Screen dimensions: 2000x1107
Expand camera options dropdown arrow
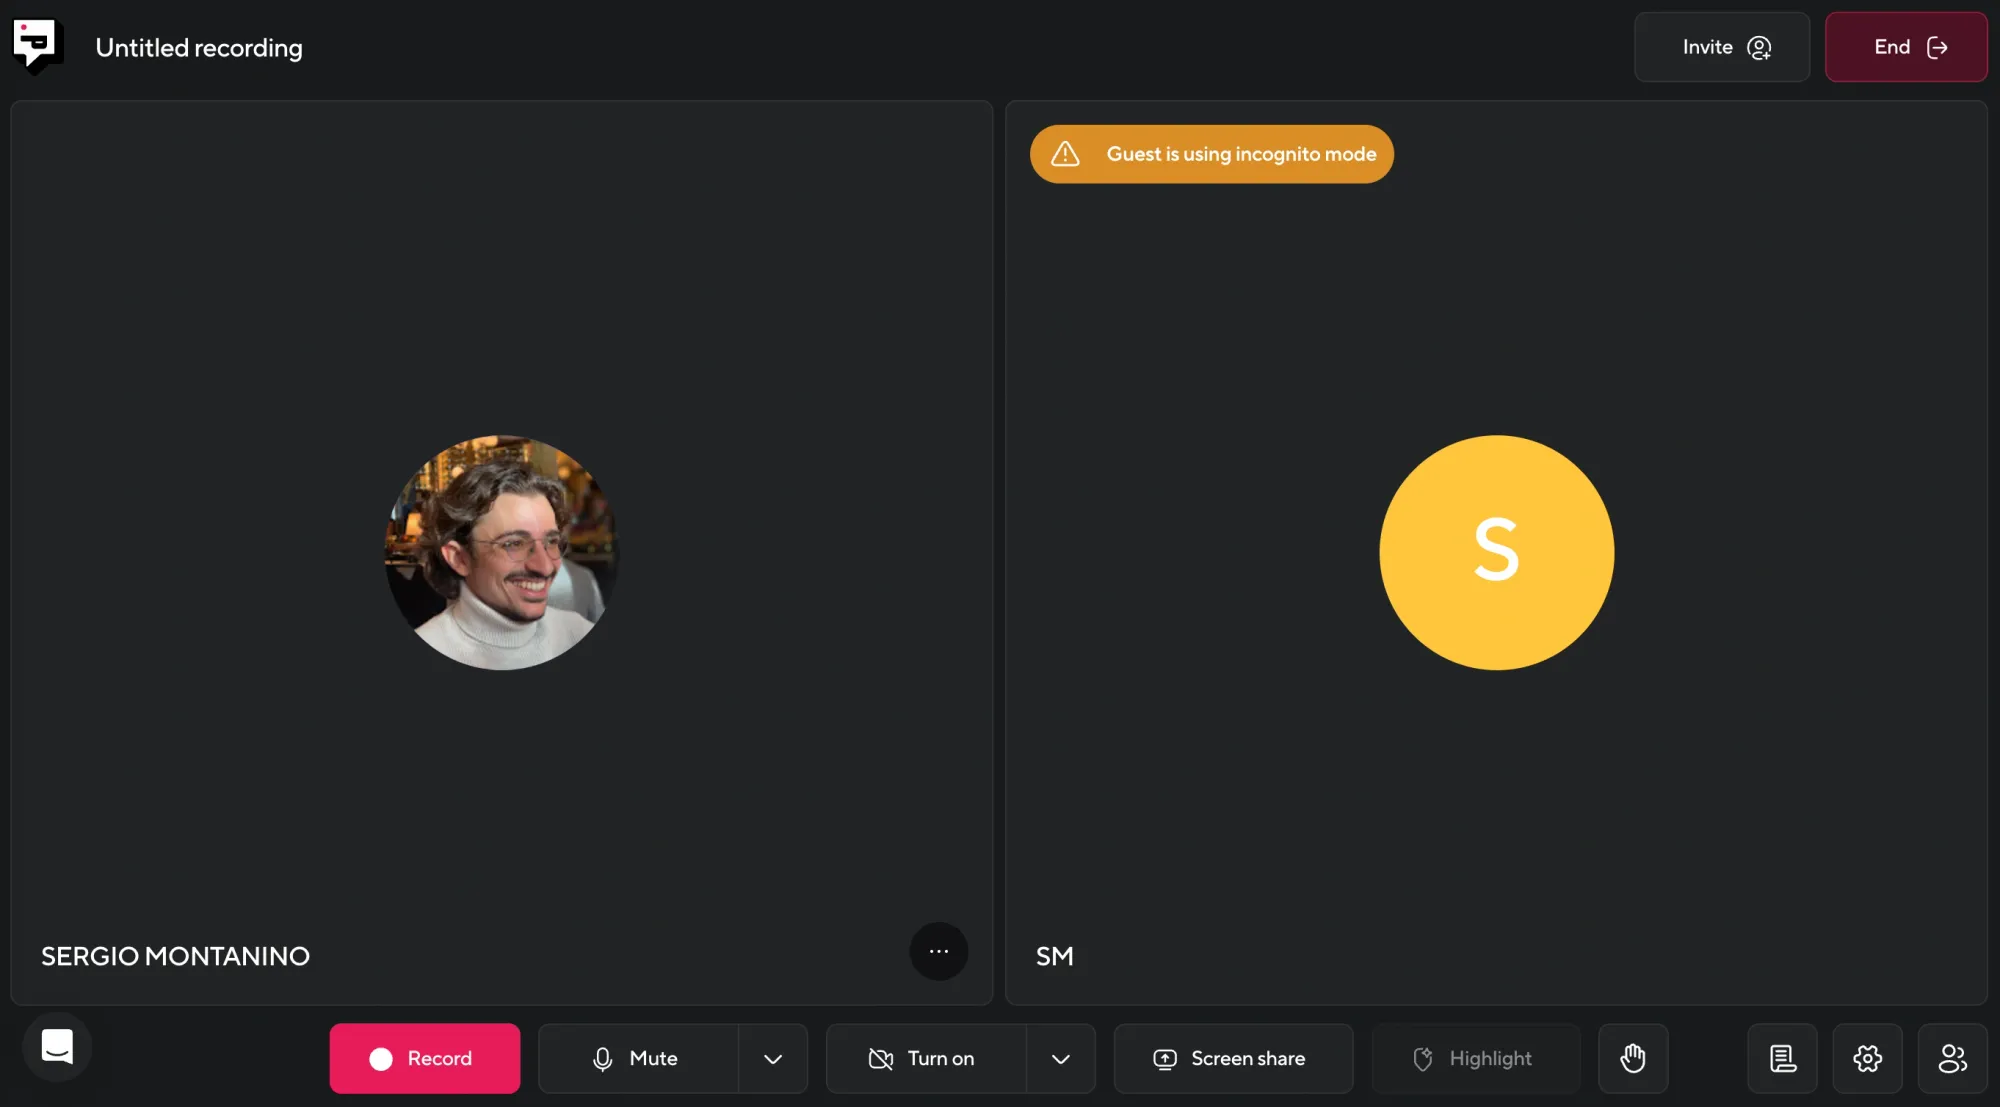tap(1061, 1058)
